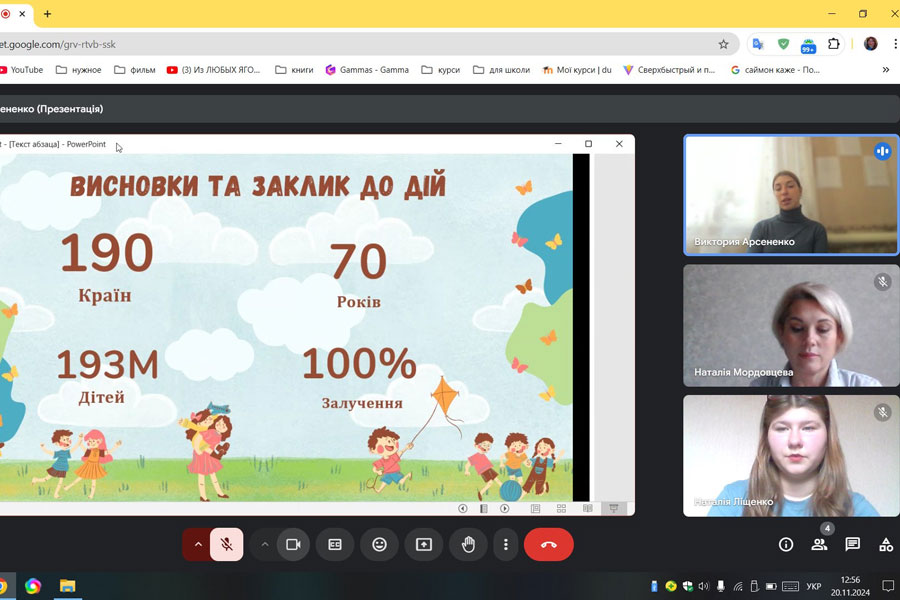Viewport: 900px width, 600px height.
Task: Leave the call with red button
Action: [548, 544]
